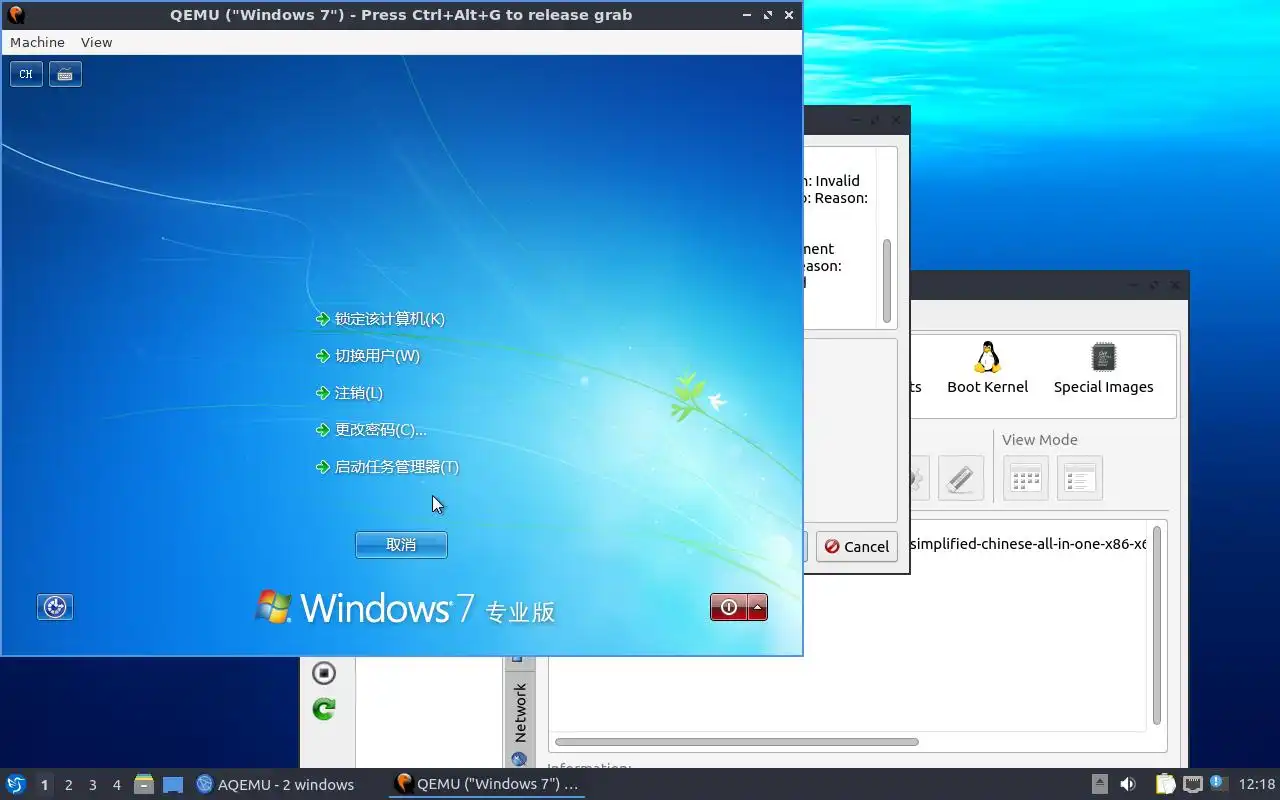Select the change password option (C)

point(380,430)
